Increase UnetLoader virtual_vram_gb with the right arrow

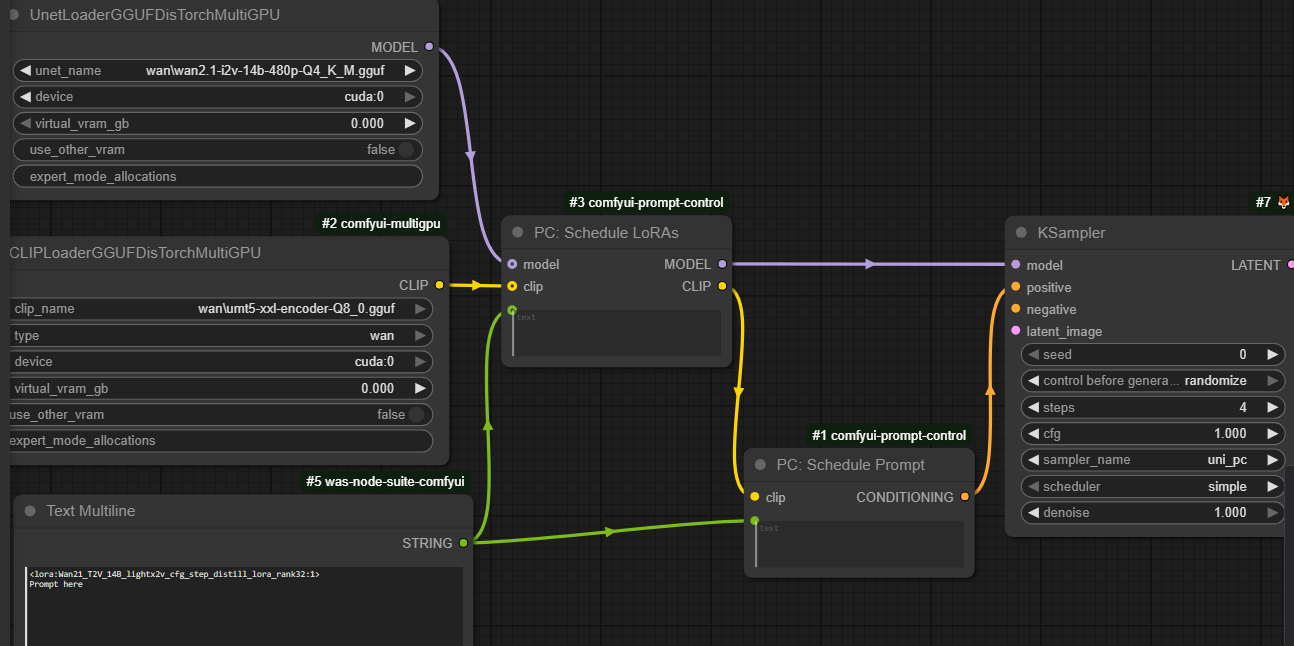(x=409, y=124)
